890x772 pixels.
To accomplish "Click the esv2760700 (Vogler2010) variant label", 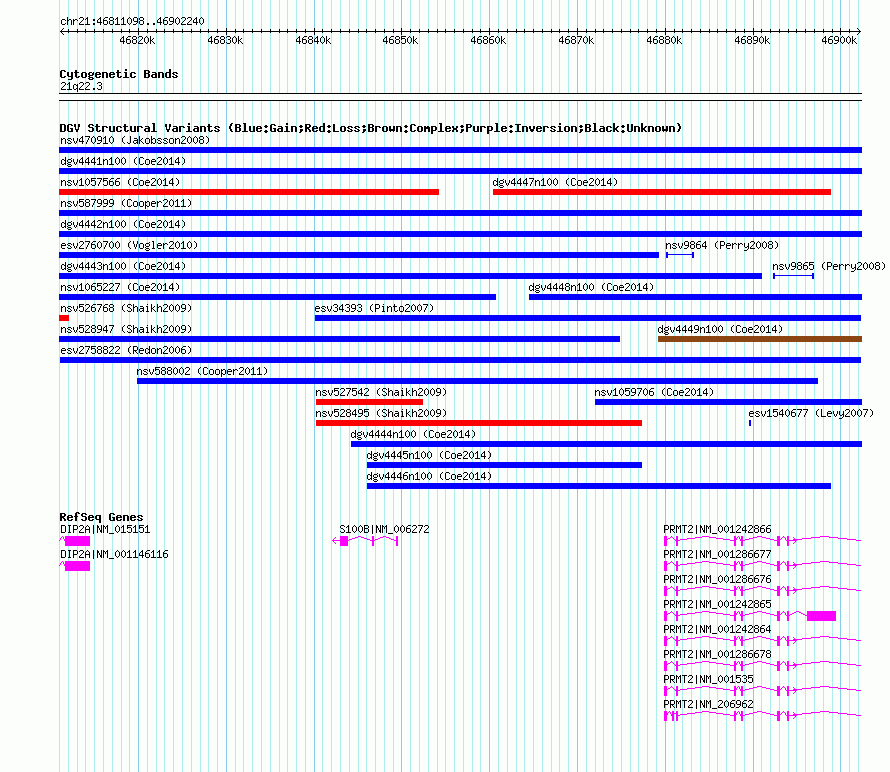I will (129, 245).
